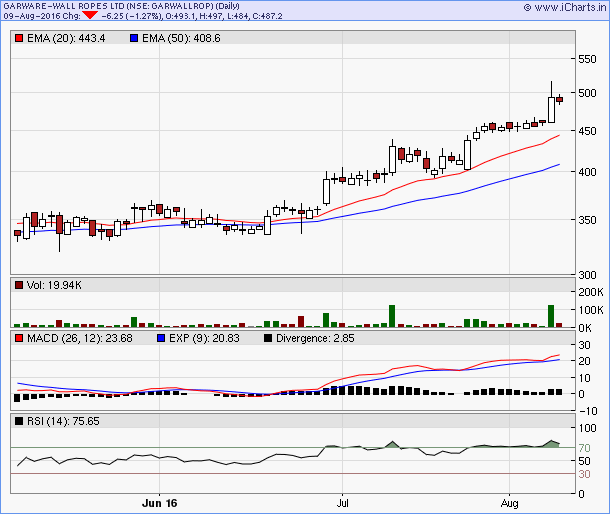Click the blue EMA (50) legend swatch
The image size is (610, 514).
(134, 38)
